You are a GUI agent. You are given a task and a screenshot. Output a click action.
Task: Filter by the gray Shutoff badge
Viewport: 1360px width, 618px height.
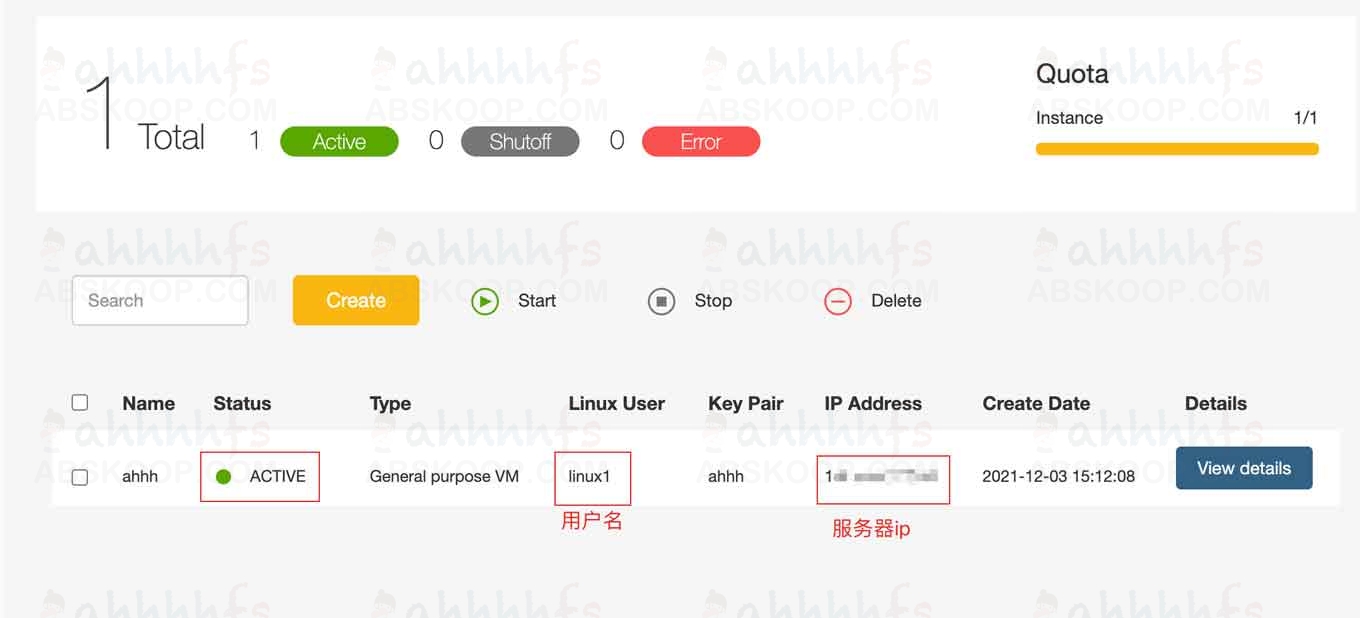[520, 142]
